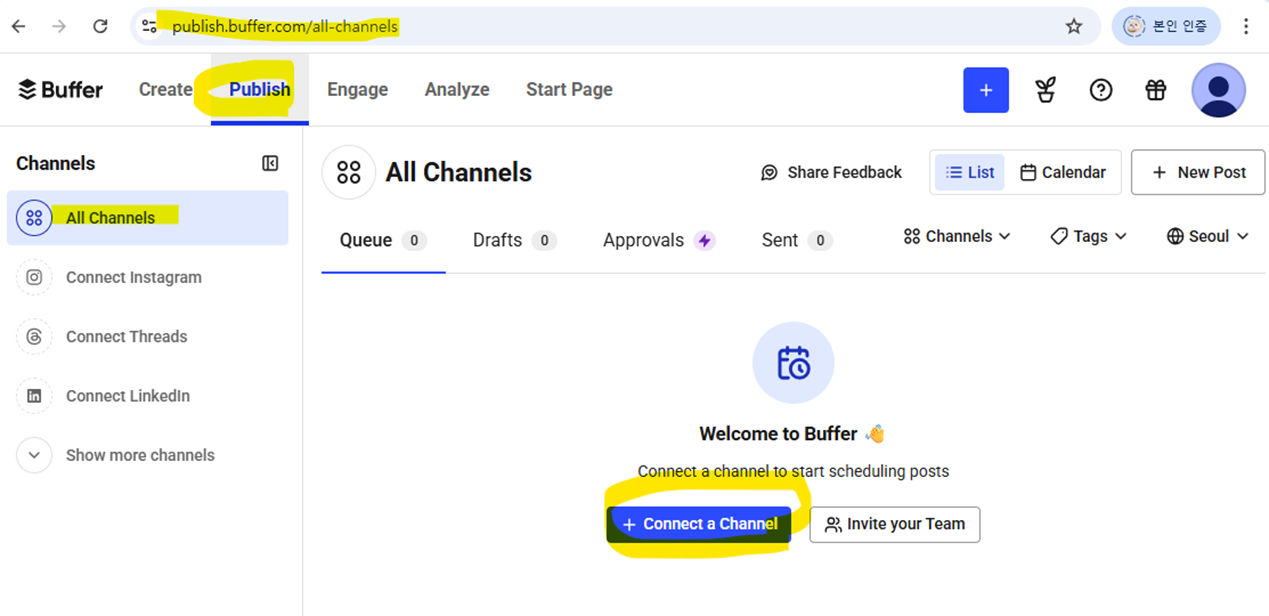Choose Connect Threads
This screenshot has height=616, width=1269.
(x=127, y=337)
